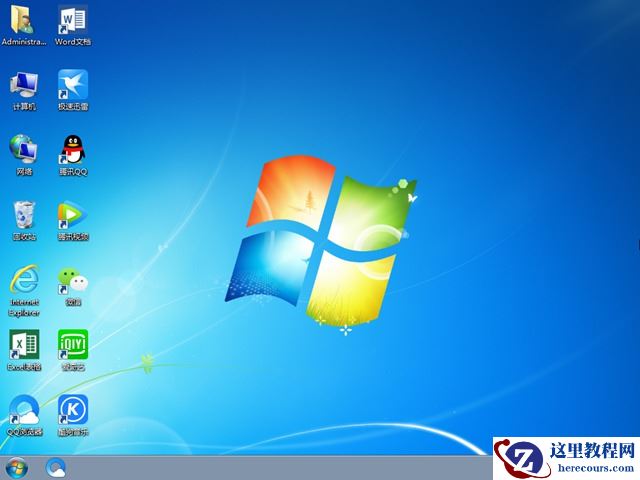Launch QQ Browser from the taskbar
This screenshot has width=640, height=480.
[56, 468]
